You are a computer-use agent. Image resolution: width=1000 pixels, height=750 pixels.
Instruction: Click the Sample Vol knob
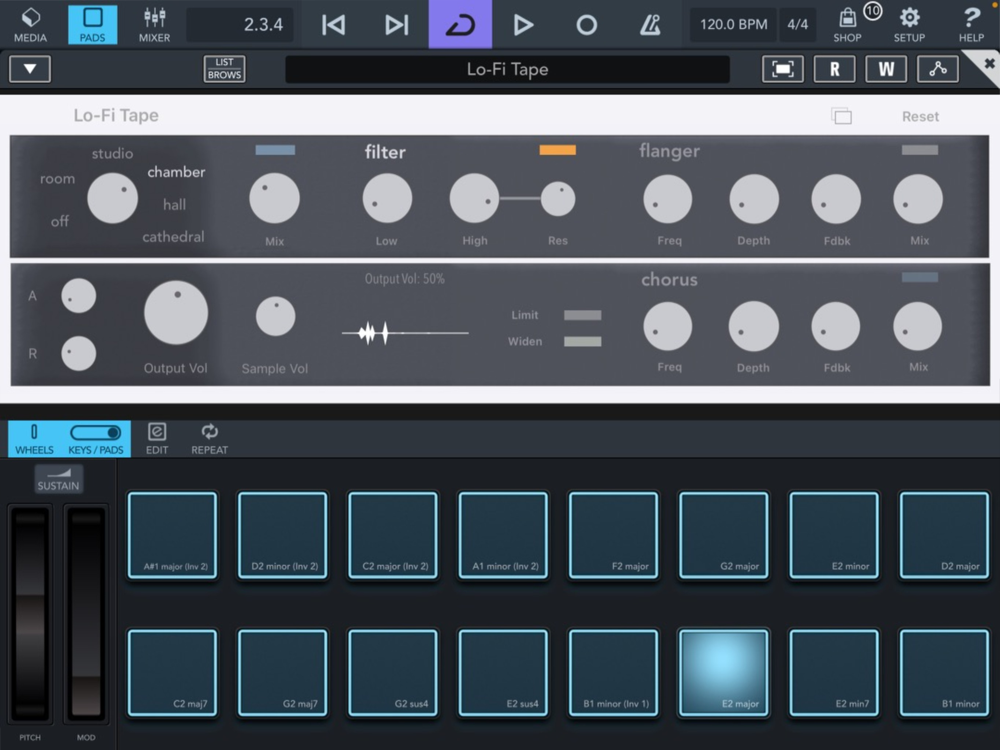(x=276, y=316)
